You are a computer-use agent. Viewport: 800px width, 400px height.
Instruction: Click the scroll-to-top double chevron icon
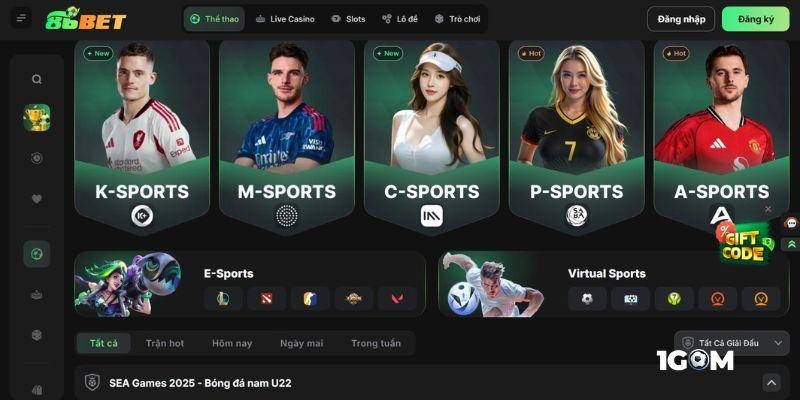(x=791, y=244)
